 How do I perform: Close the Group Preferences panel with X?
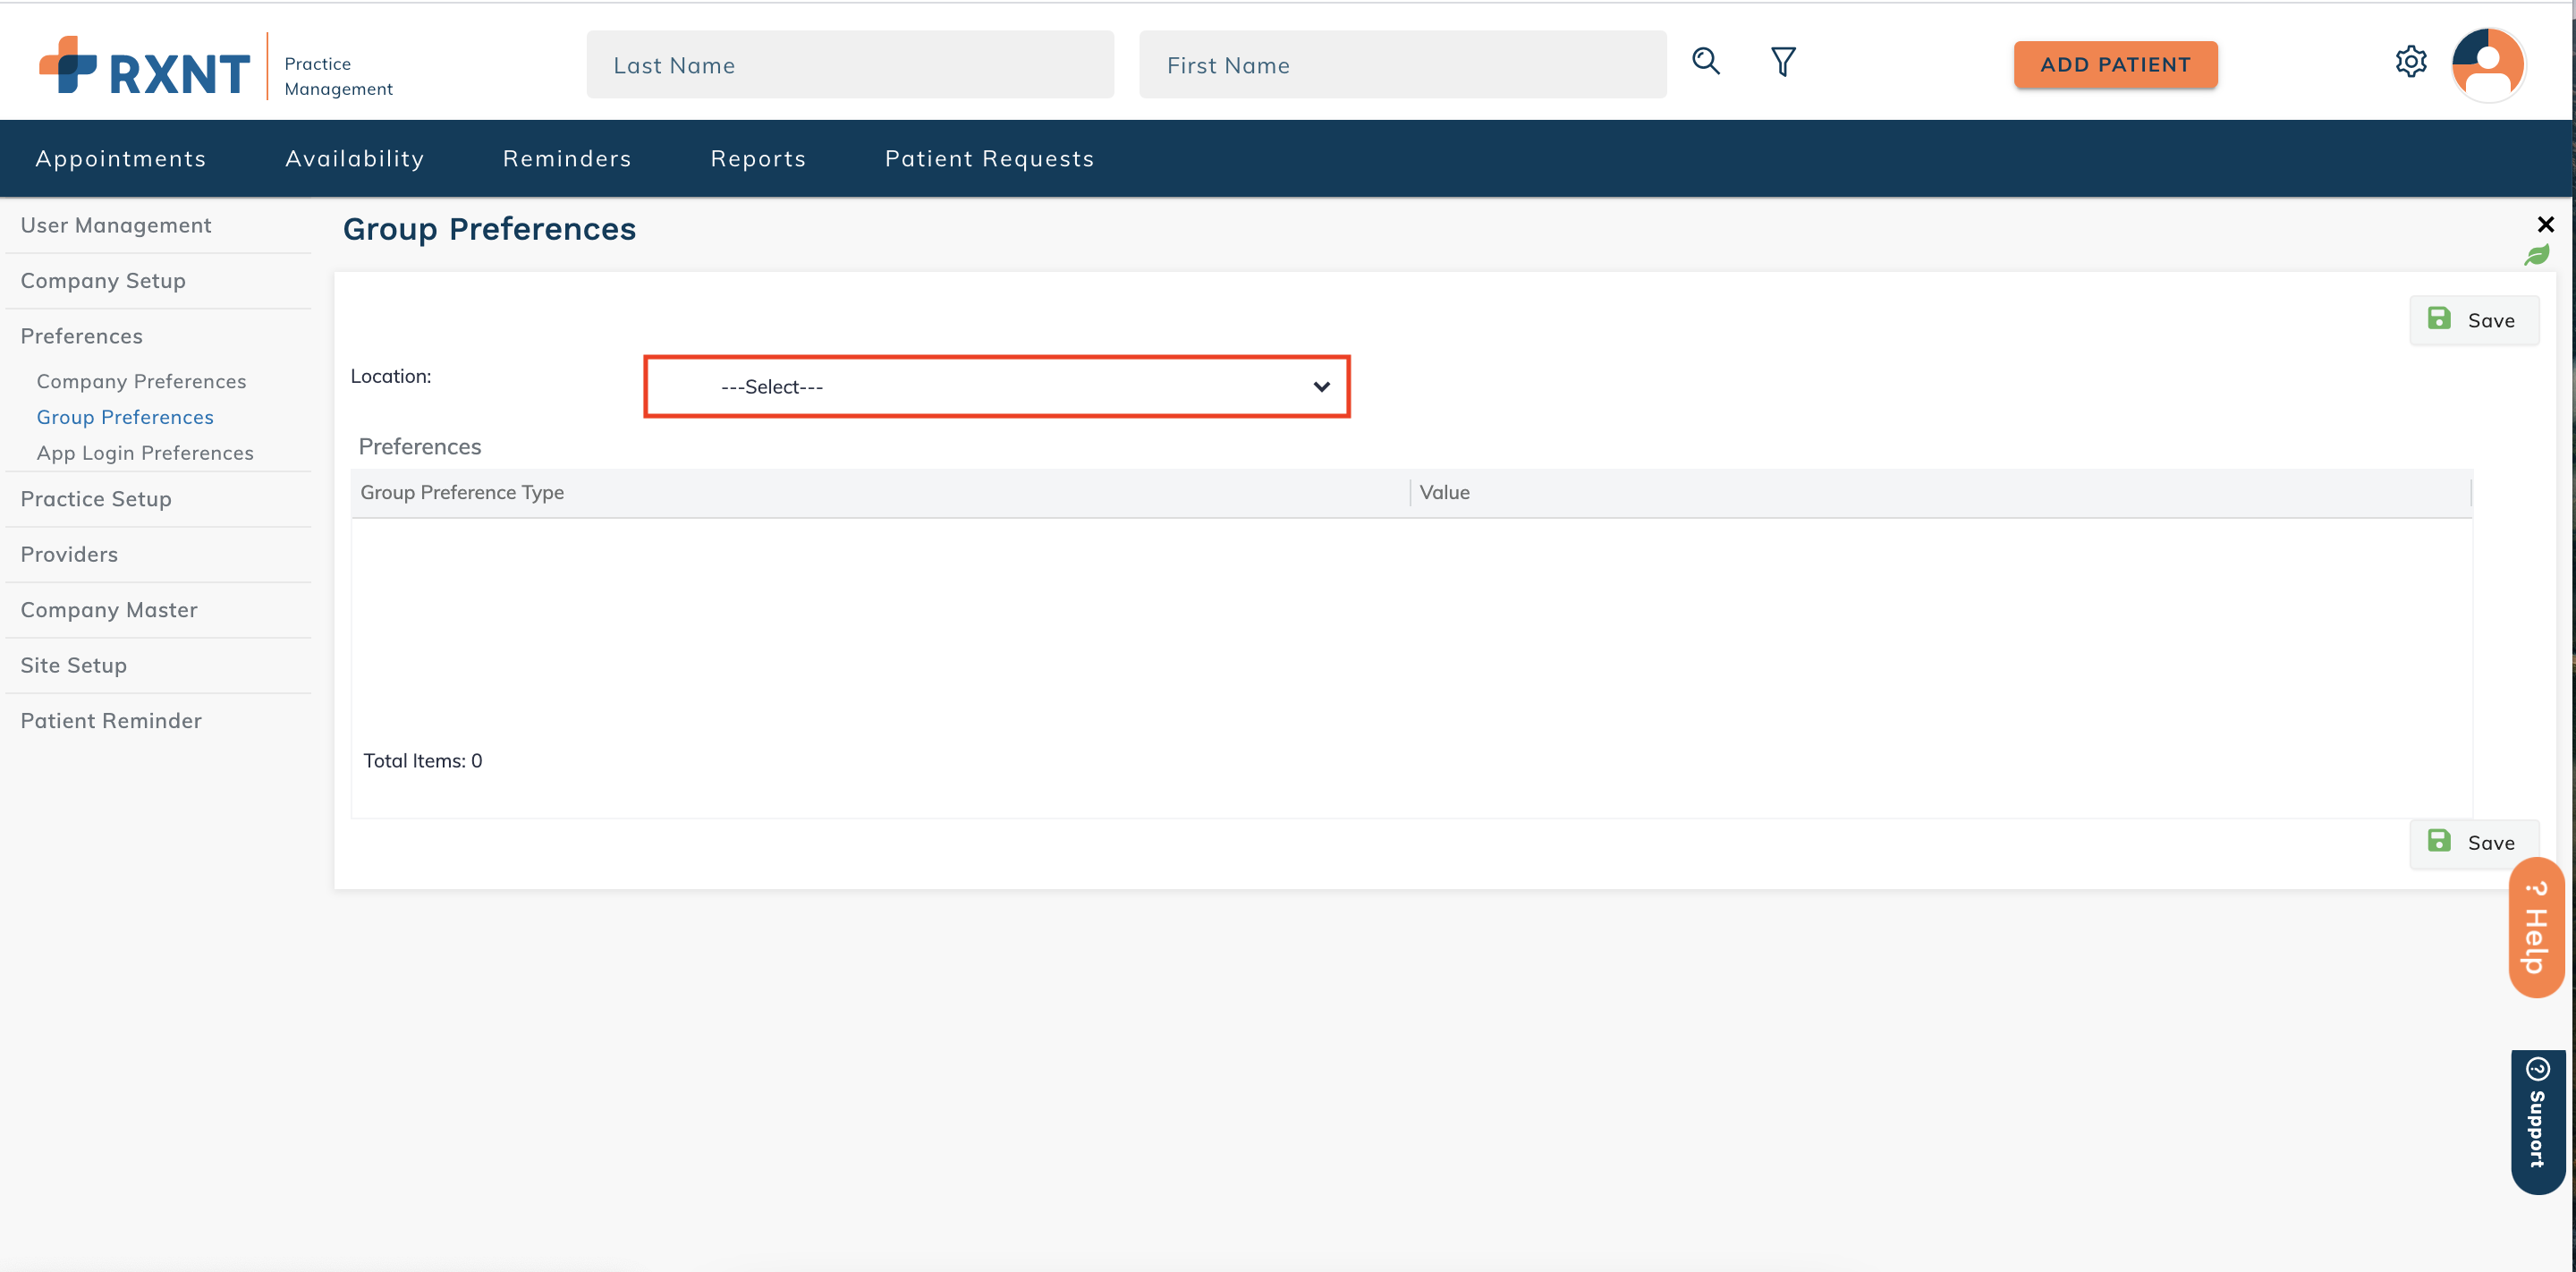pyautogui.click(x=2546, y=224)
